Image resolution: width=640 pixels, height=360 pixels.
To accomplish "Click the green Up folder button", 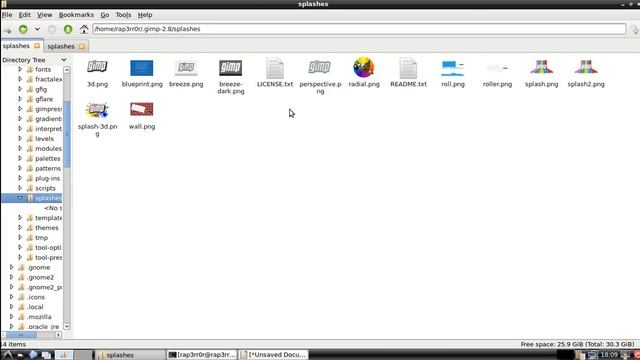I will (x=68, y=29).
